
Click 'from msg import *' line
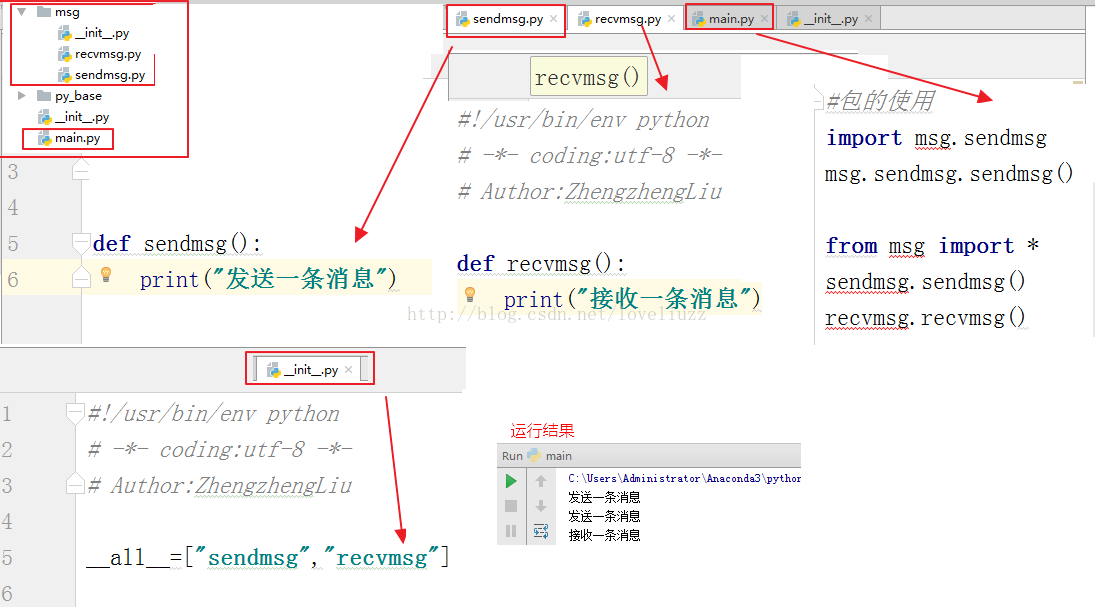pyautogui.click(x=932, y=246)
